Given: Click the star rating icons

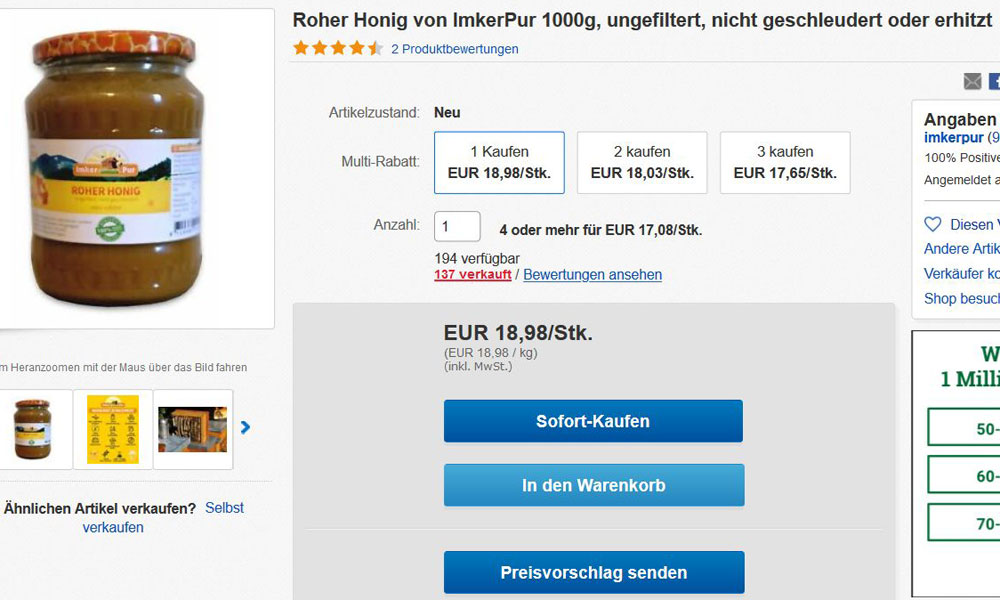Looking at the screenshot, I should 338,48.
